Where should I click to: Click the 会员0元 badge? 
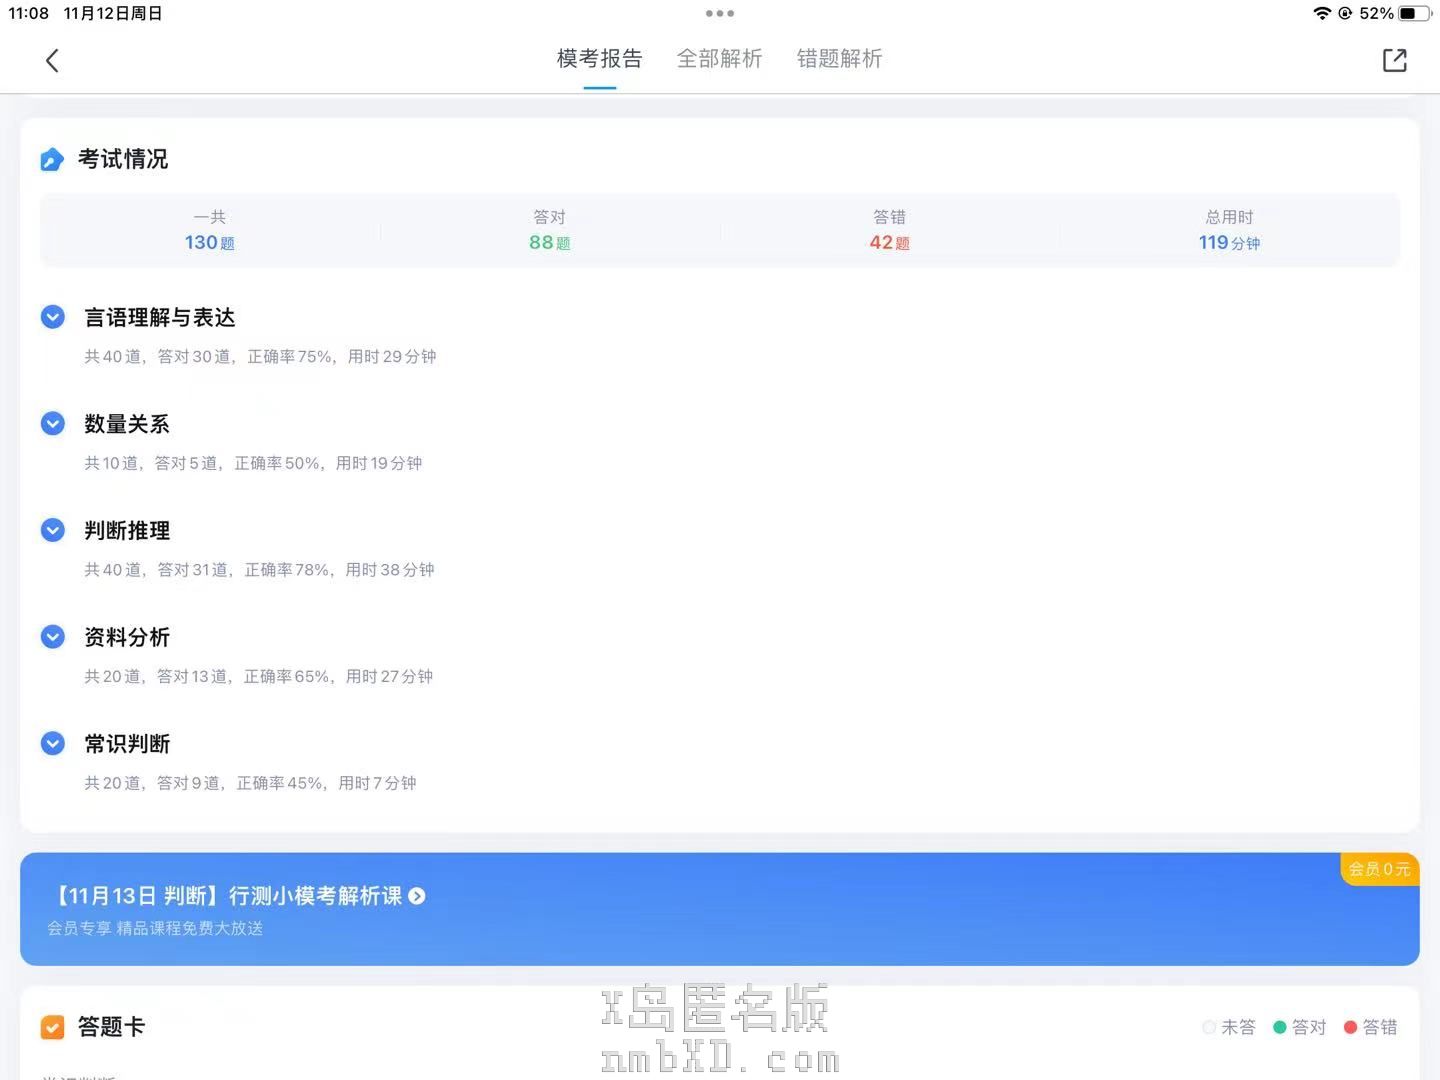pos(1379,869)
